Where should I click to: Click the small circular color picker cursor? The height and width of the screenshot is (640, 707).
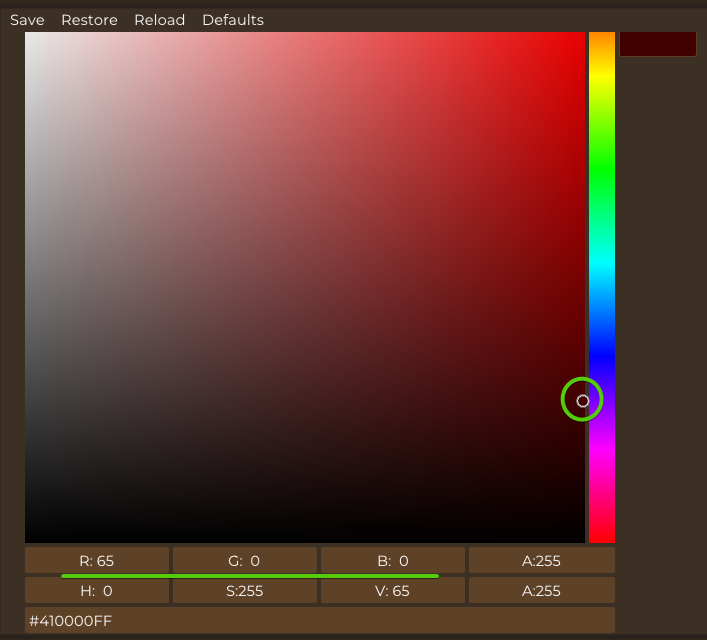583,401
